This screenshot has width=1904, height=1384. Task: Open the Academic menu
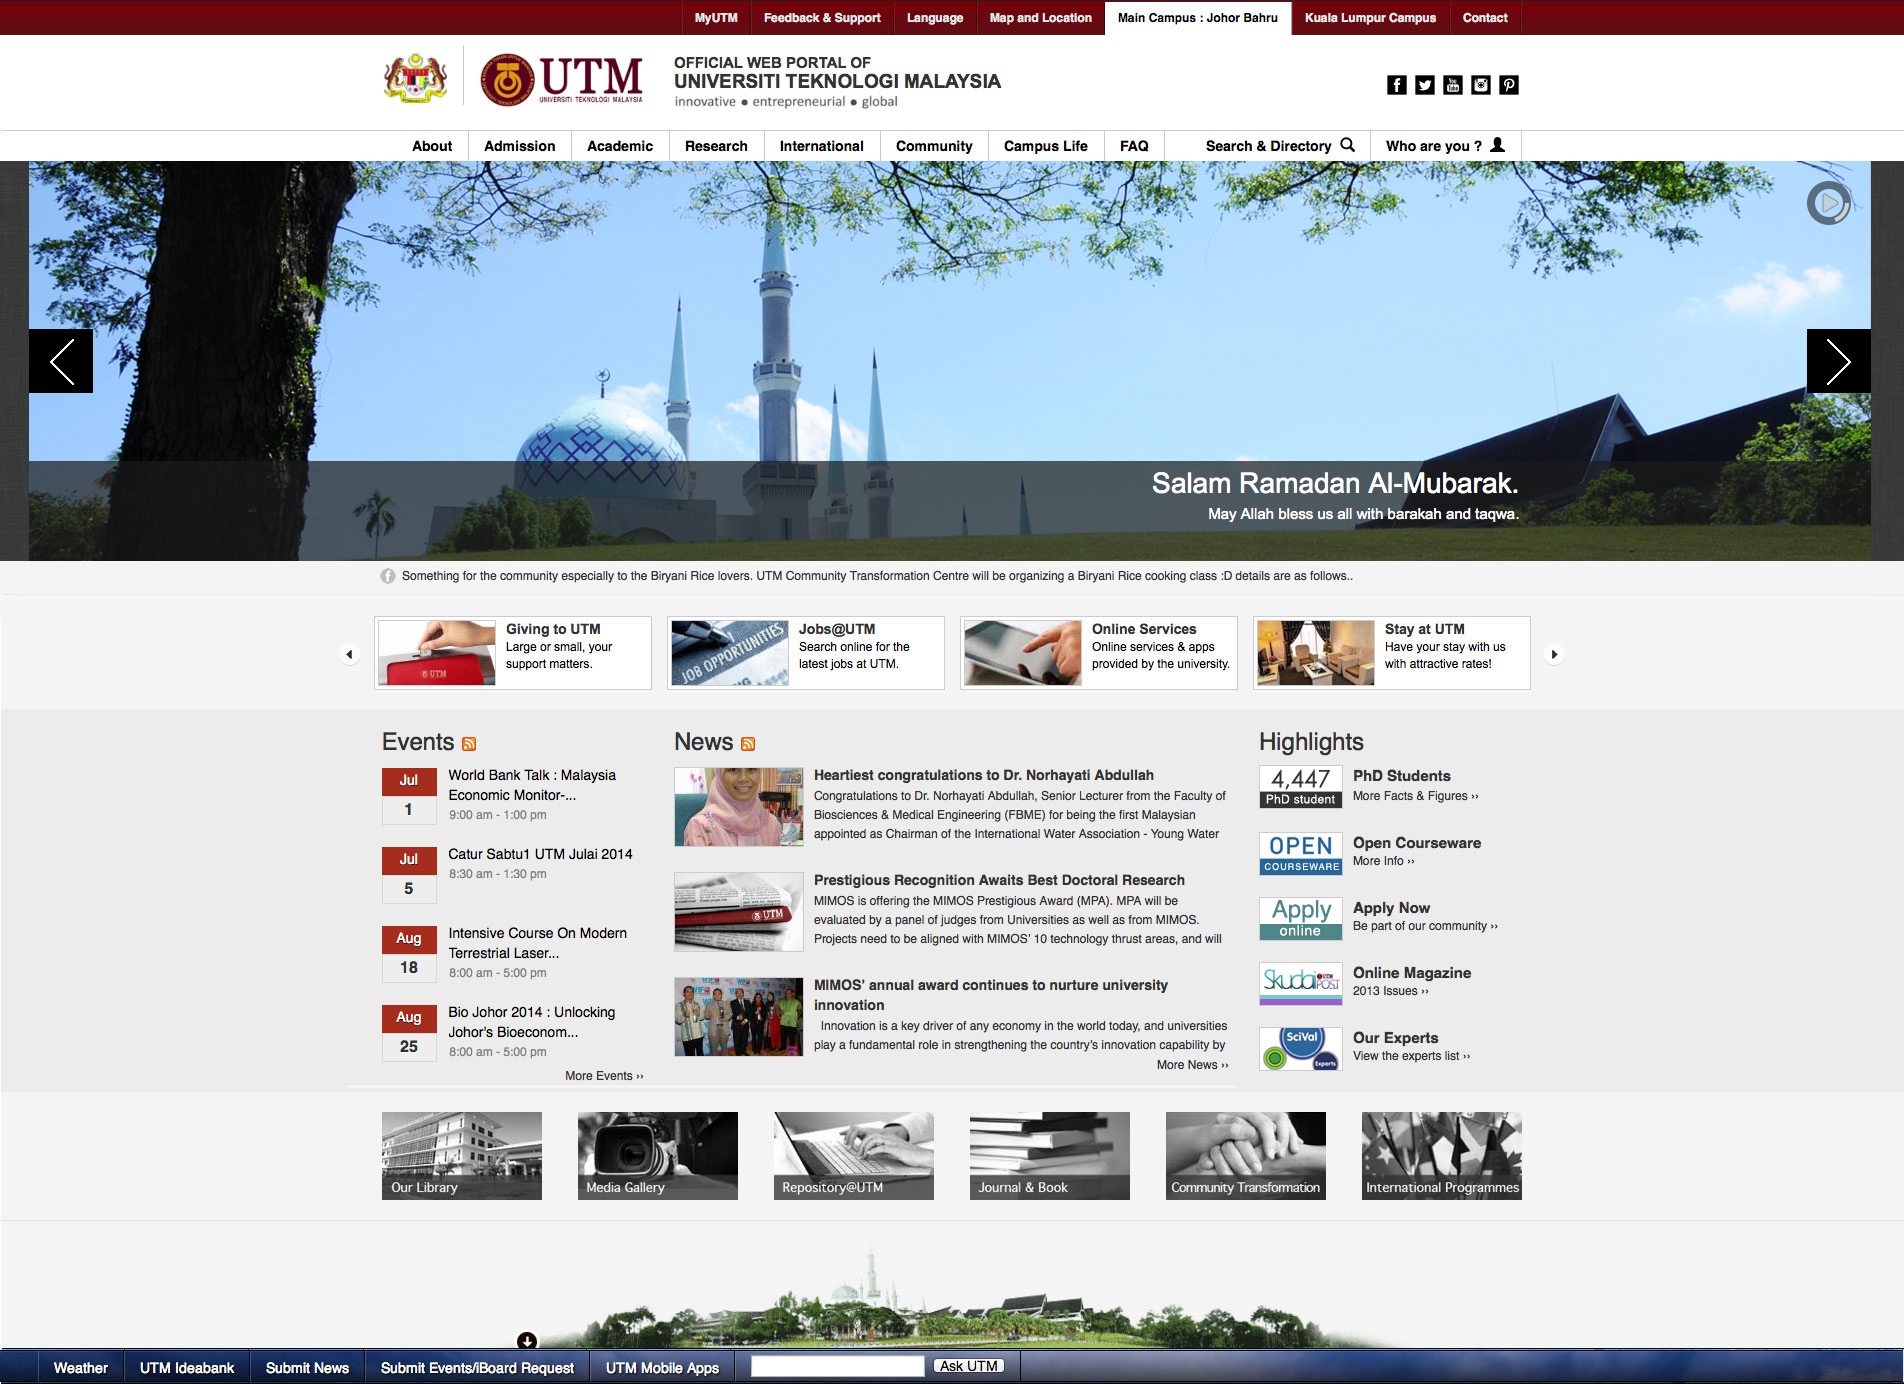[620, 146]
